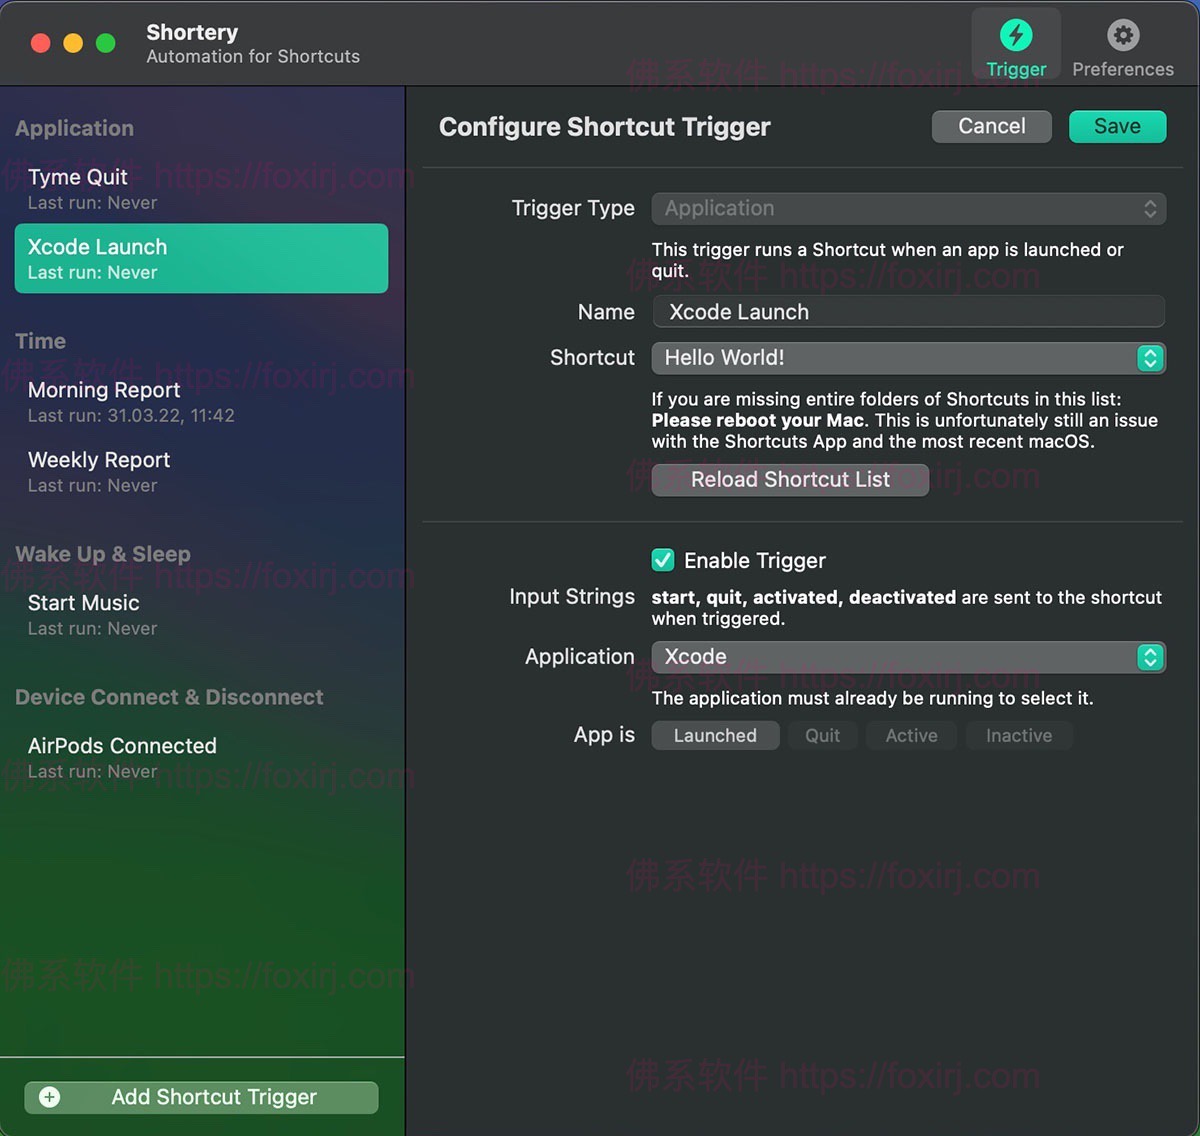The image size is (1200, 1136).
Task: Select the Tyme Quit trigger in sidebar
Action: point(200,188)
